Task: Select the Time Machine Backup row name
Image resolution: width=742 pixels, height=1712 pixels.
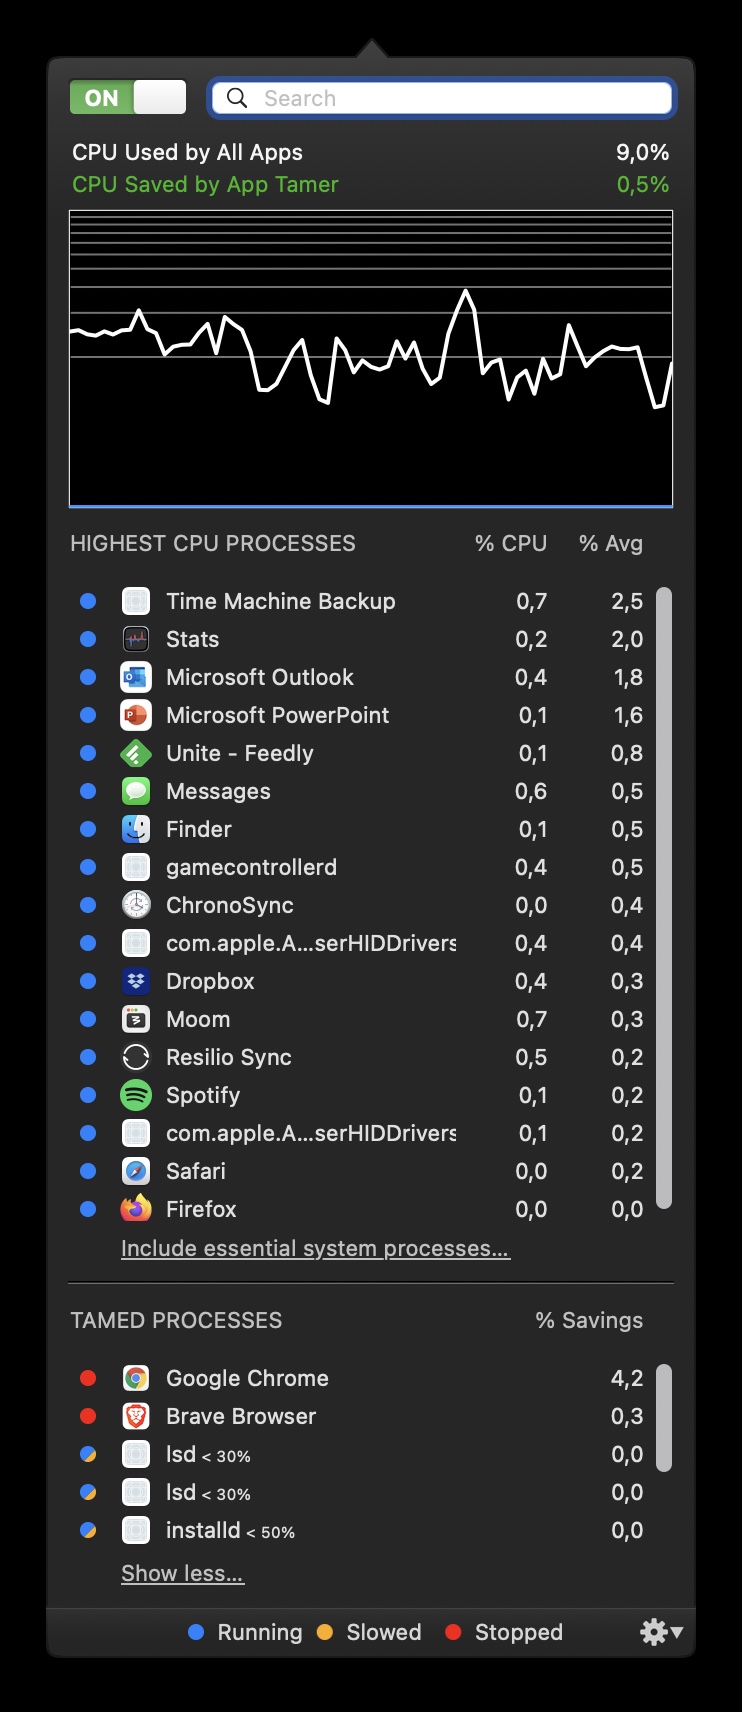Action: (281, 601)
